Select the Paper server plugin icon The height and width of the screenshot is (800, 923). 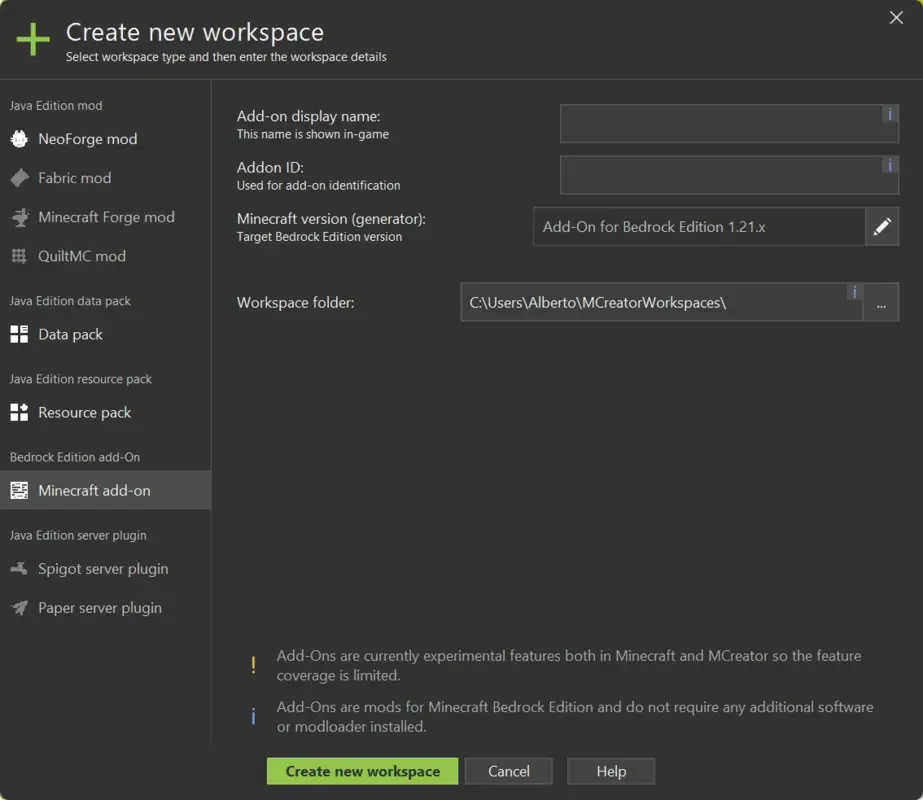pyautogui.click(x=17, y=607)
